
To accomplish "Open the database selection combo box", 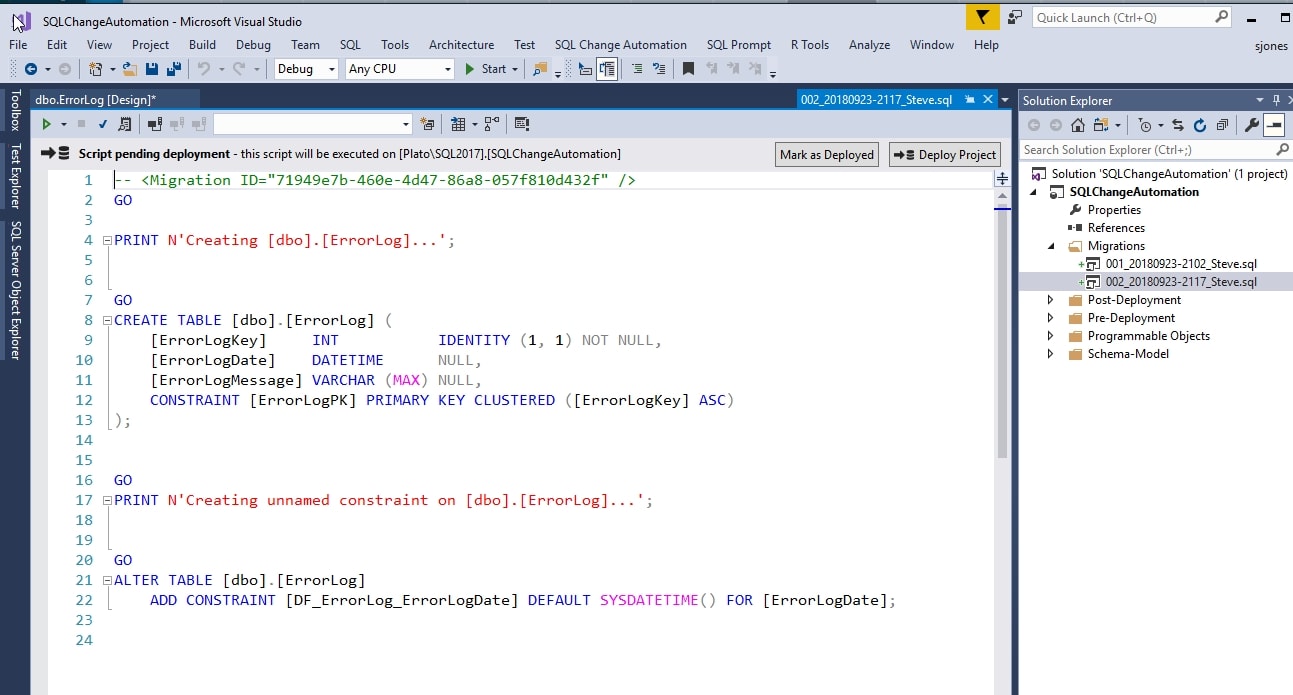I will coord(313,124).
